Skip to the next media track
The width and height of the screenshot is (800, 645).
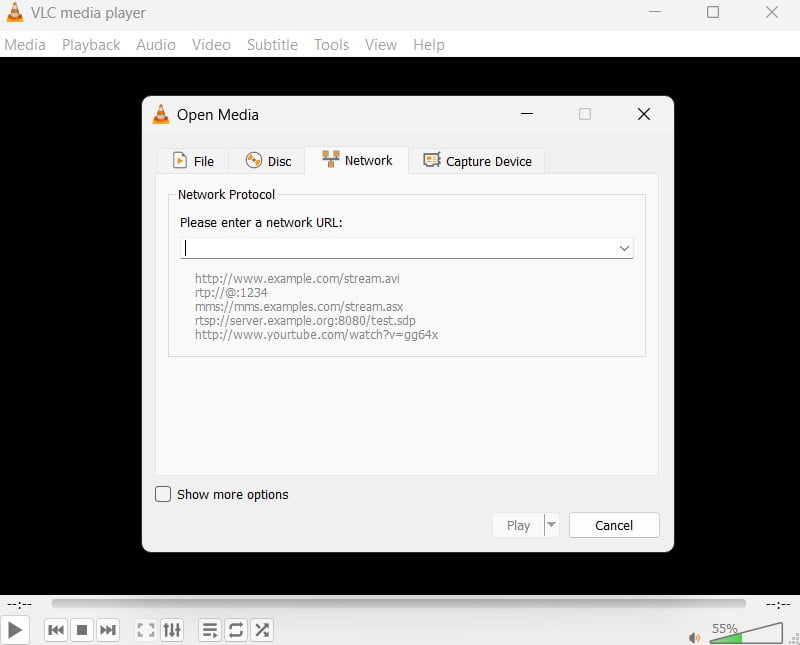click(x=108, y=630)
